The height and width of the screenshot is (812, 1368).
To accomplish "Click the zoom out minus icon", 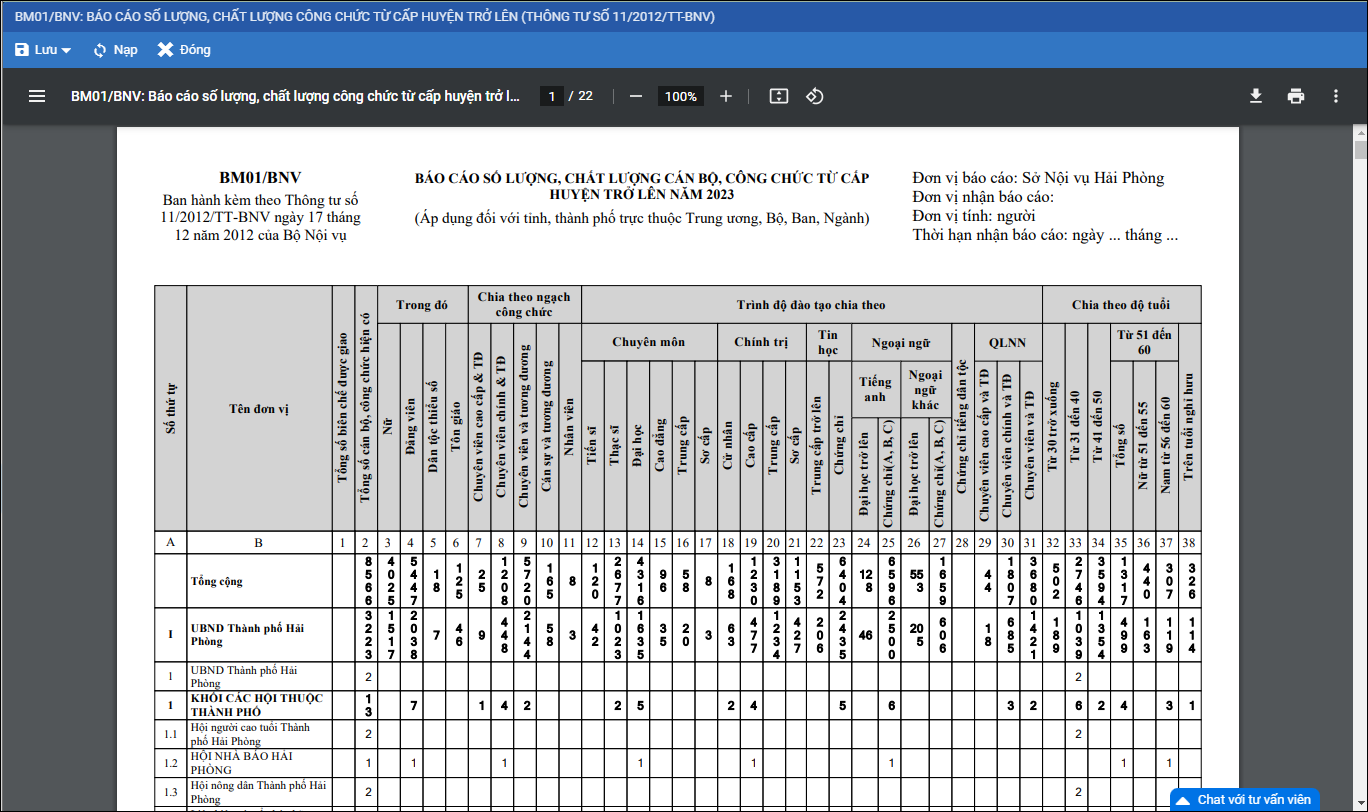I will coord(636,96).
